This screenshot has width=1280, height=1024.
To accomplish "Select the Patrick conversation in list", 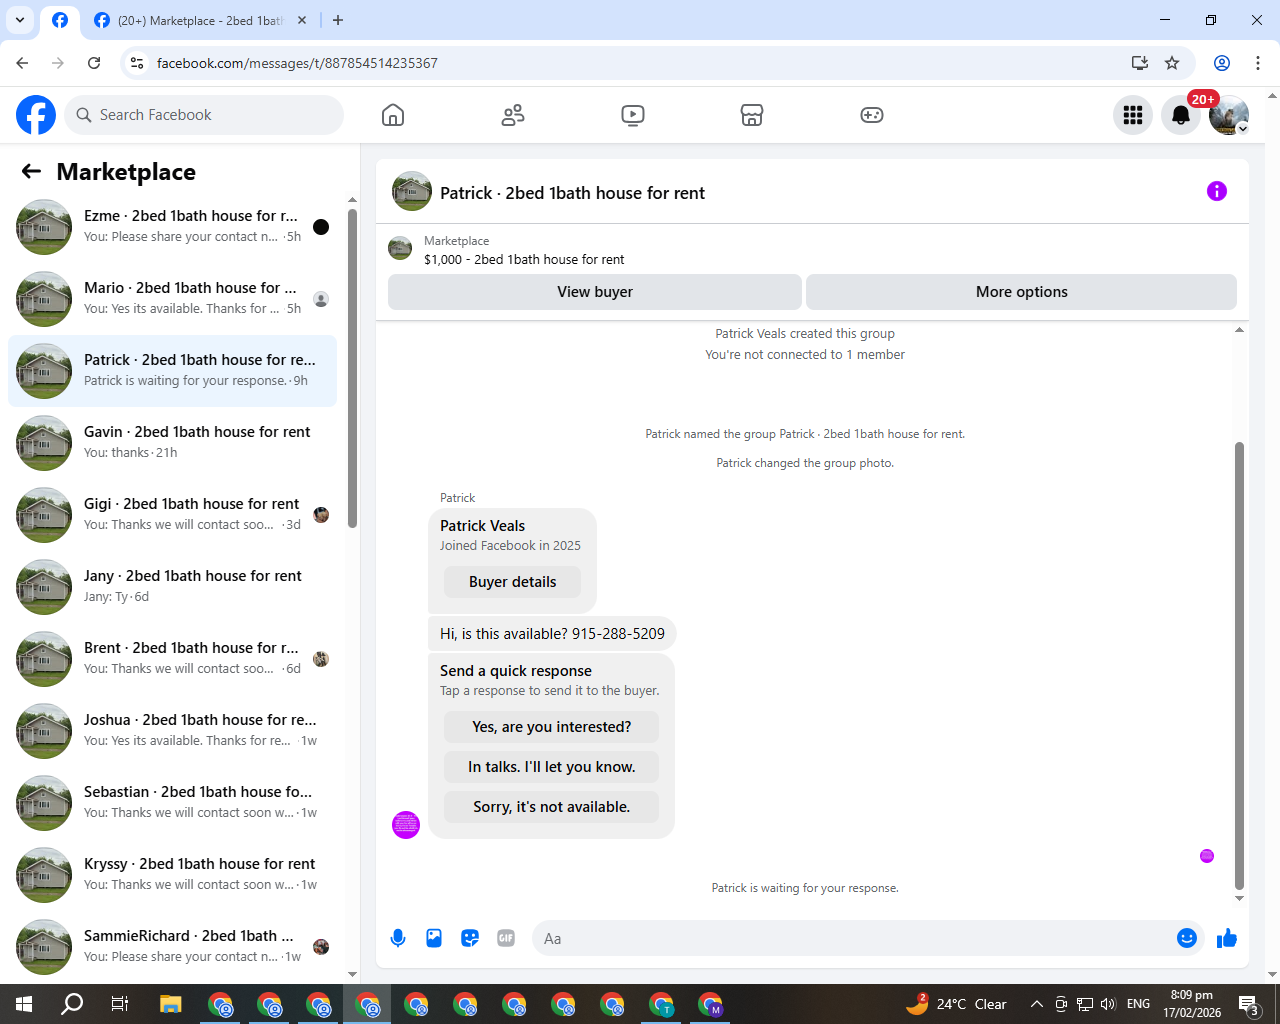I will pos(172,371).
